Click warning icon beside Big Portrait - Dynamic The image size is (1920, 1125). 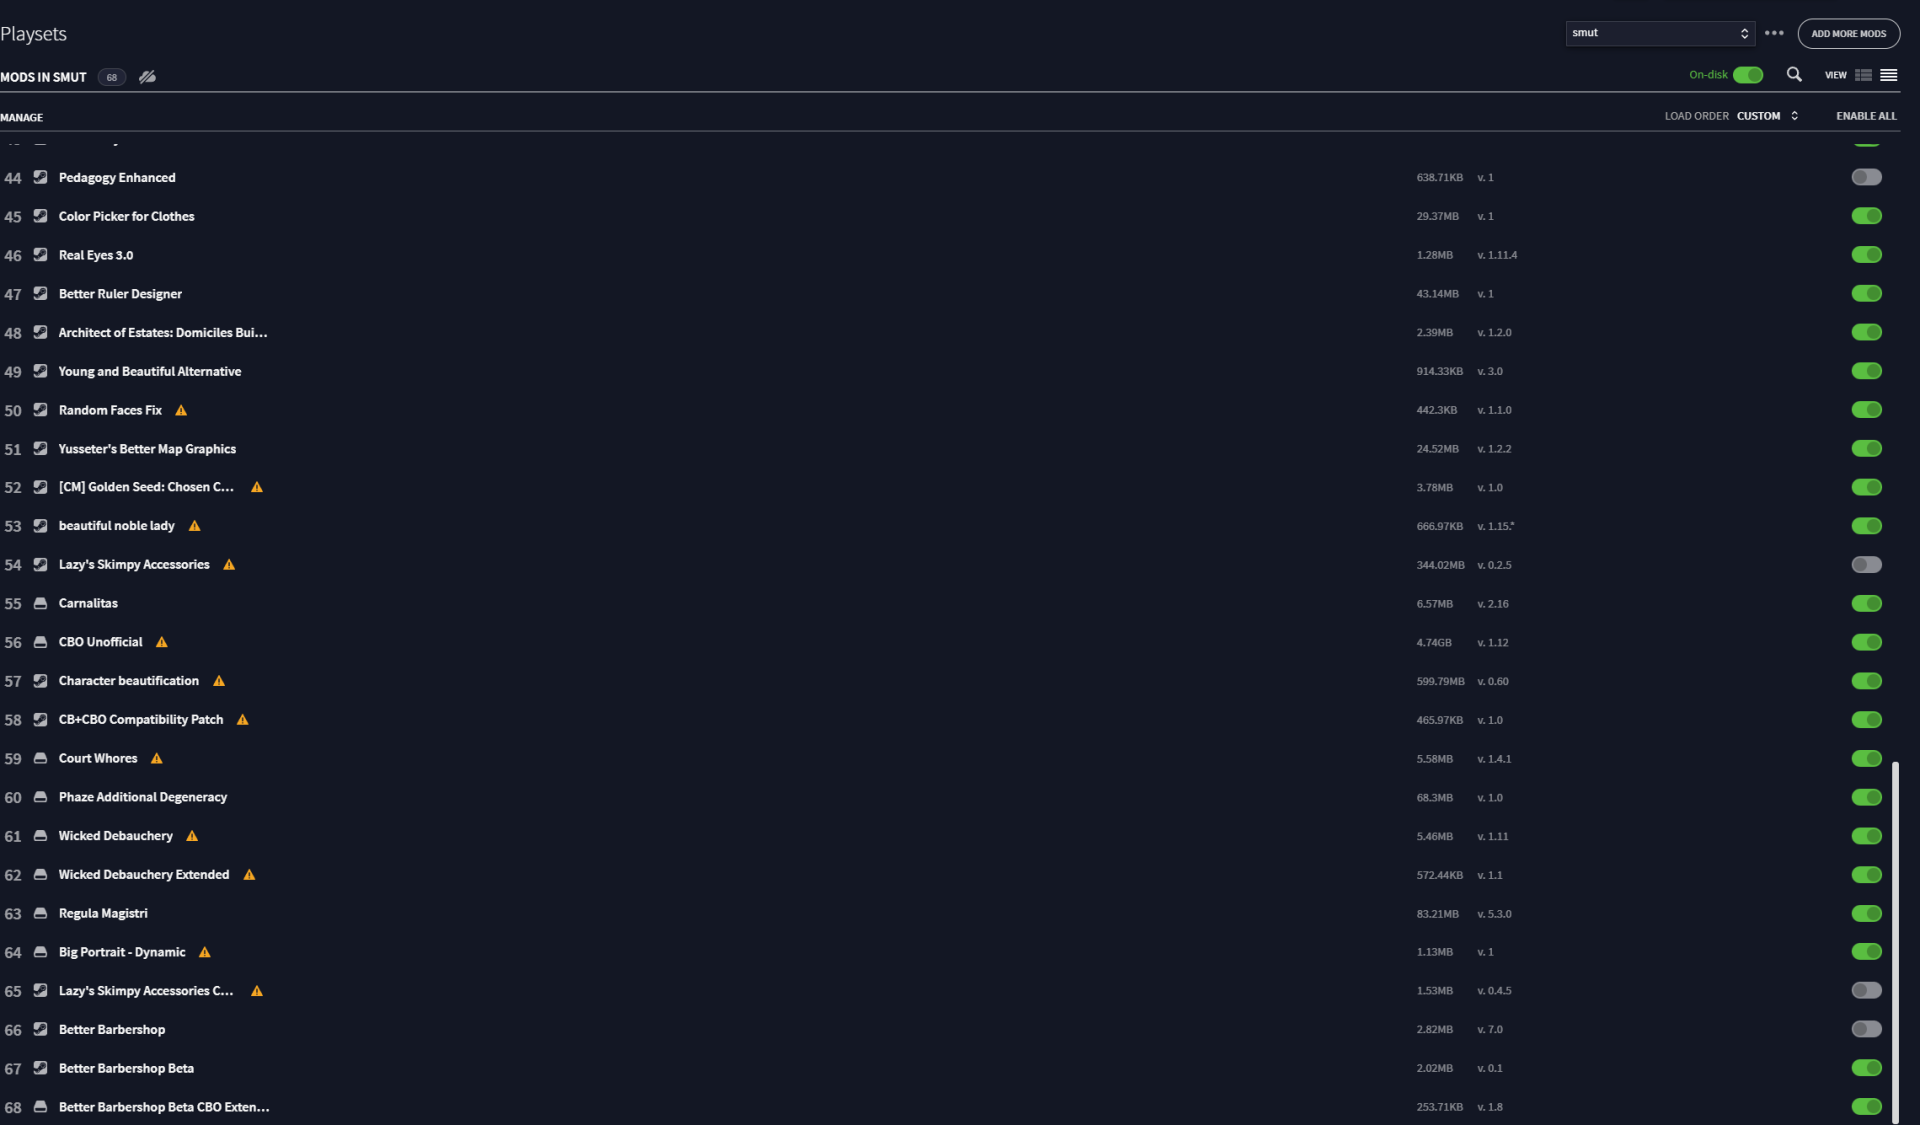tap(205, 952)
